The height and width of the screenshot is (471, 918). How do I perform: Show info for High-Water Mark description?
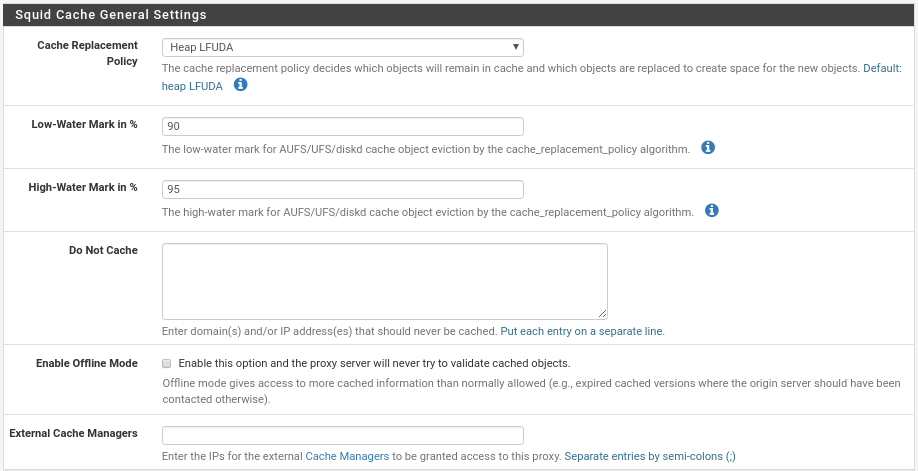point(711,211)
